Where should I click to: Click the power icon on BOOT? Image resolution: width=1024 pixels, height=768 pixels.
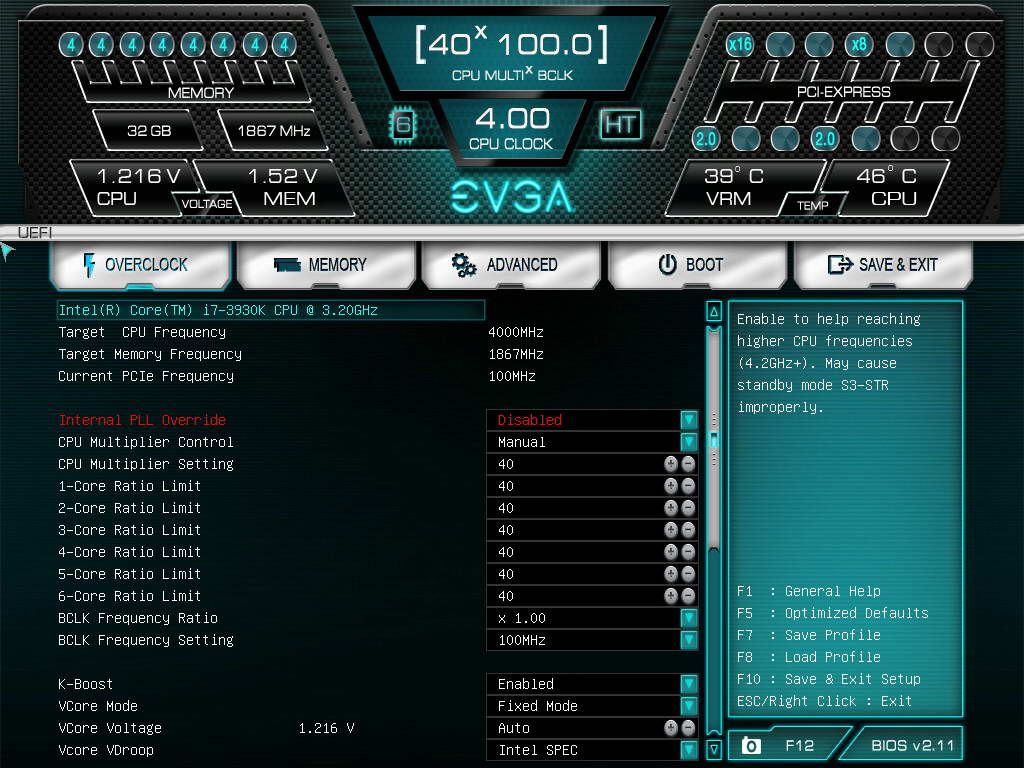pyautogui.click(x=667, y=264)
